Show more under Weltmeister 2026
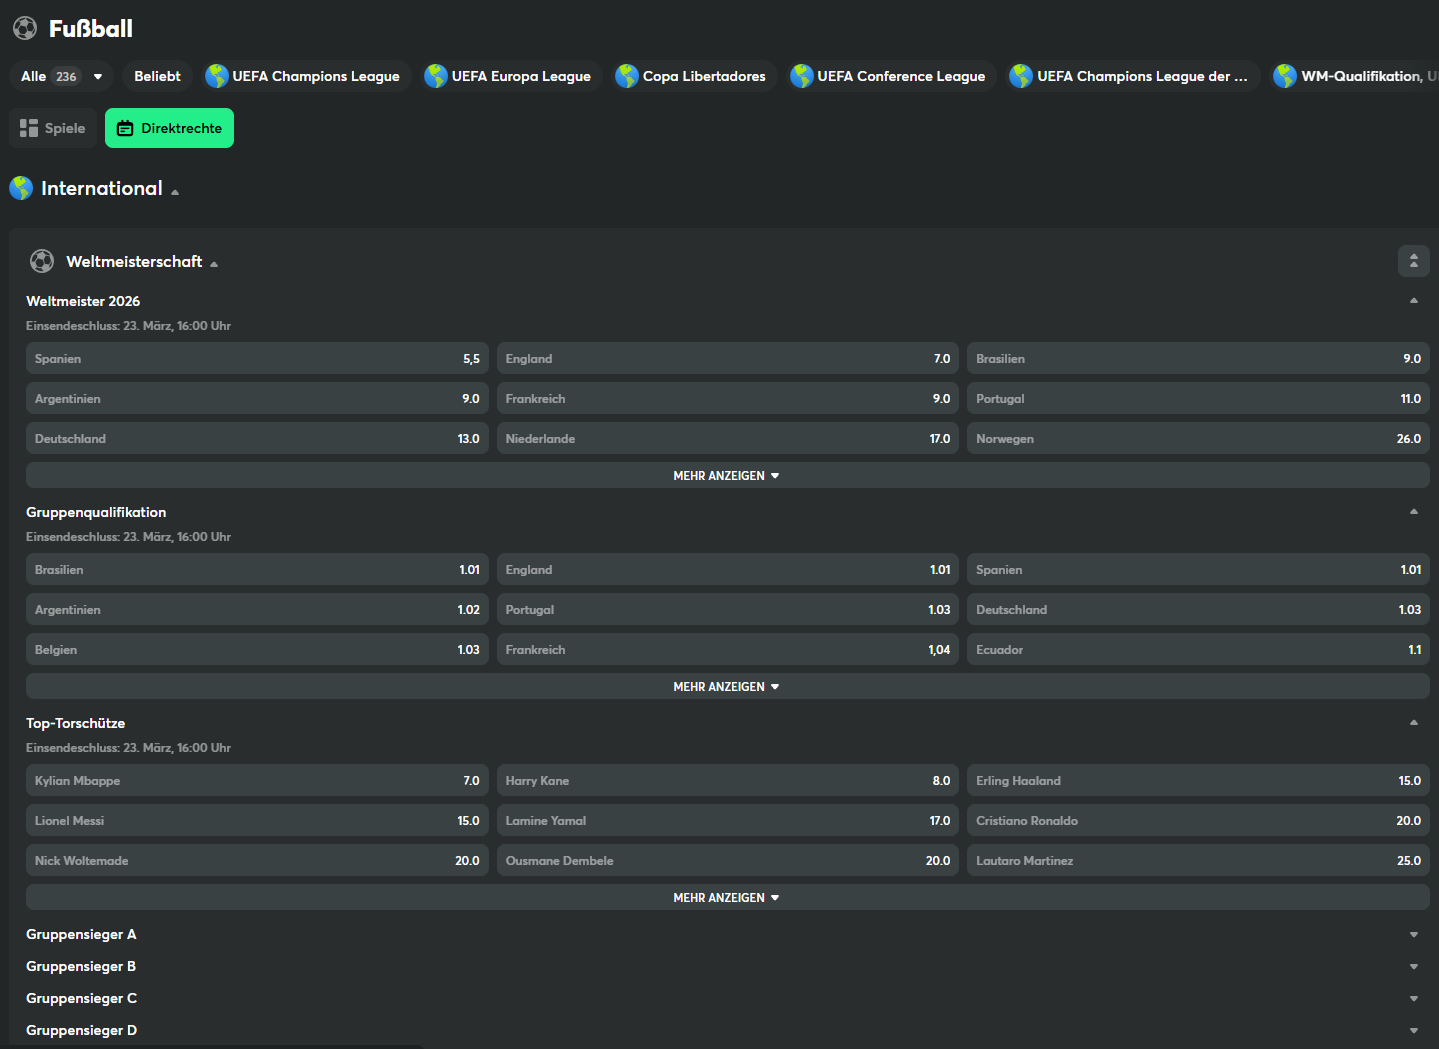 click(727, 476)
